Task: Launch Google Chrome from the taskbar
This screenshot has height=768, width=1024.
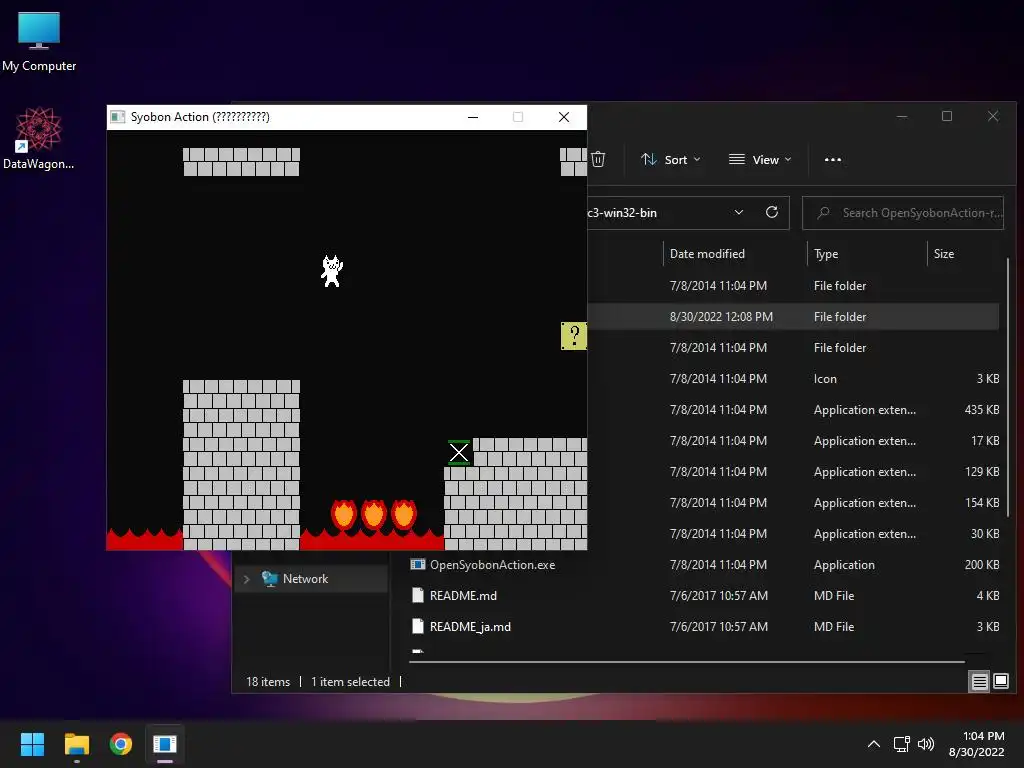Action: pyautogui.click(x=121, y=744)
